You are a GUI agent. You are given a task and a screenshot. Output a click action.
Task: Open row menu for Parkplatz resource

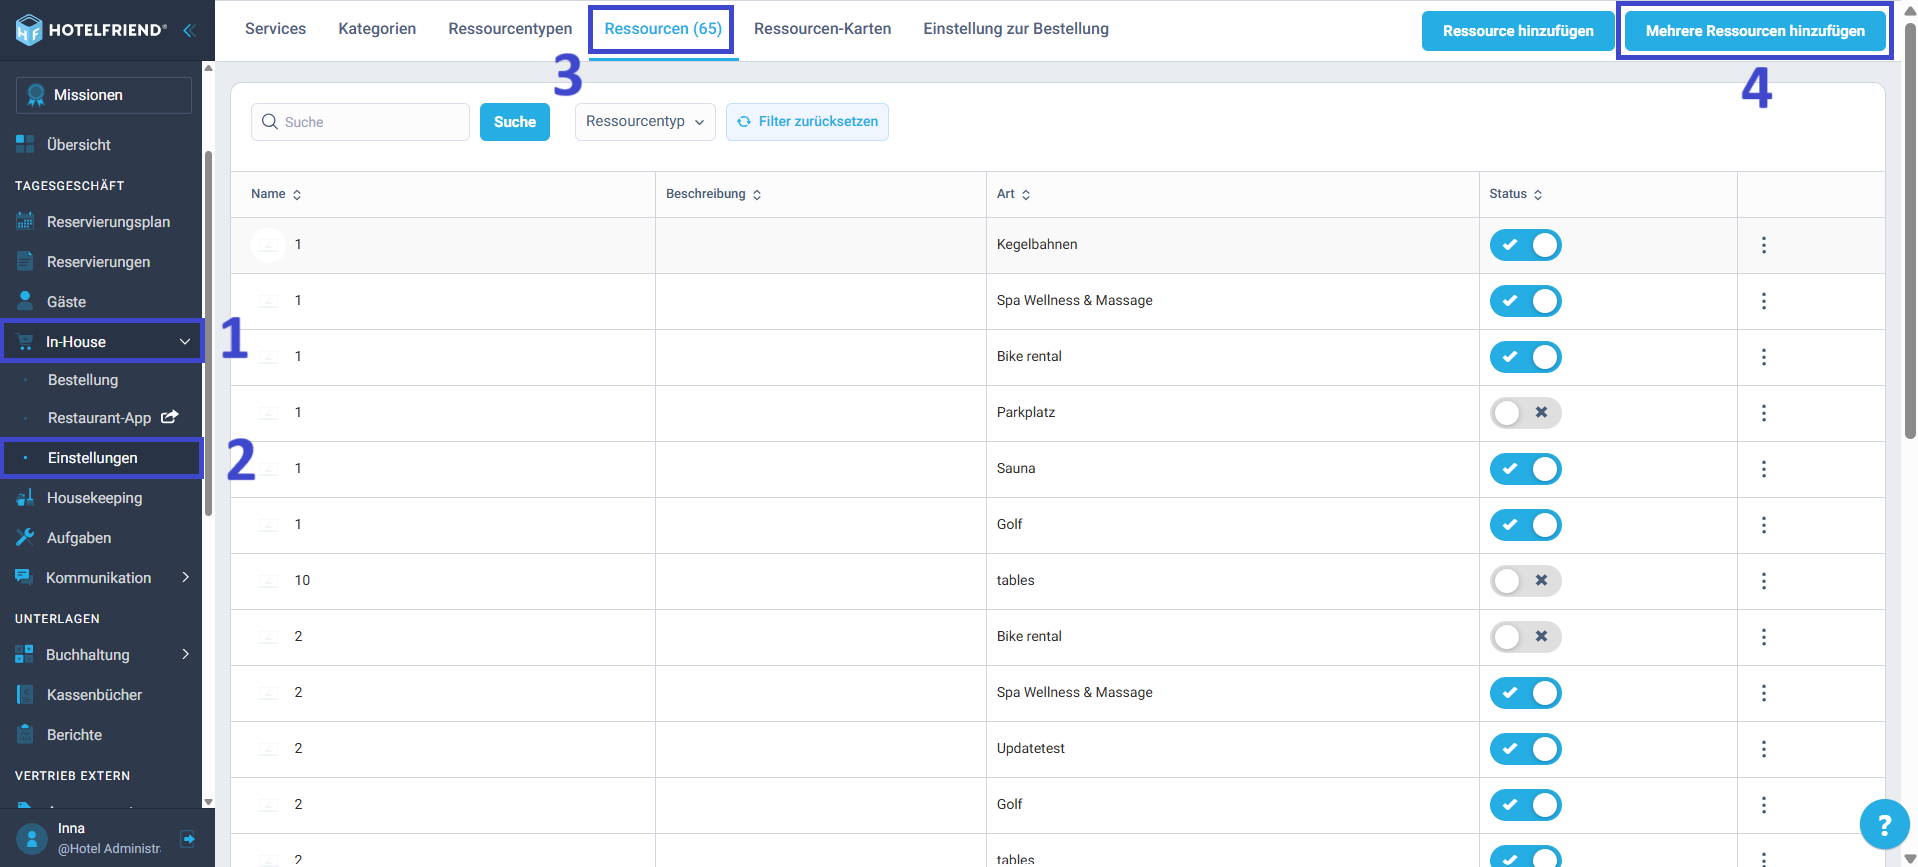tap(1764, 413)
